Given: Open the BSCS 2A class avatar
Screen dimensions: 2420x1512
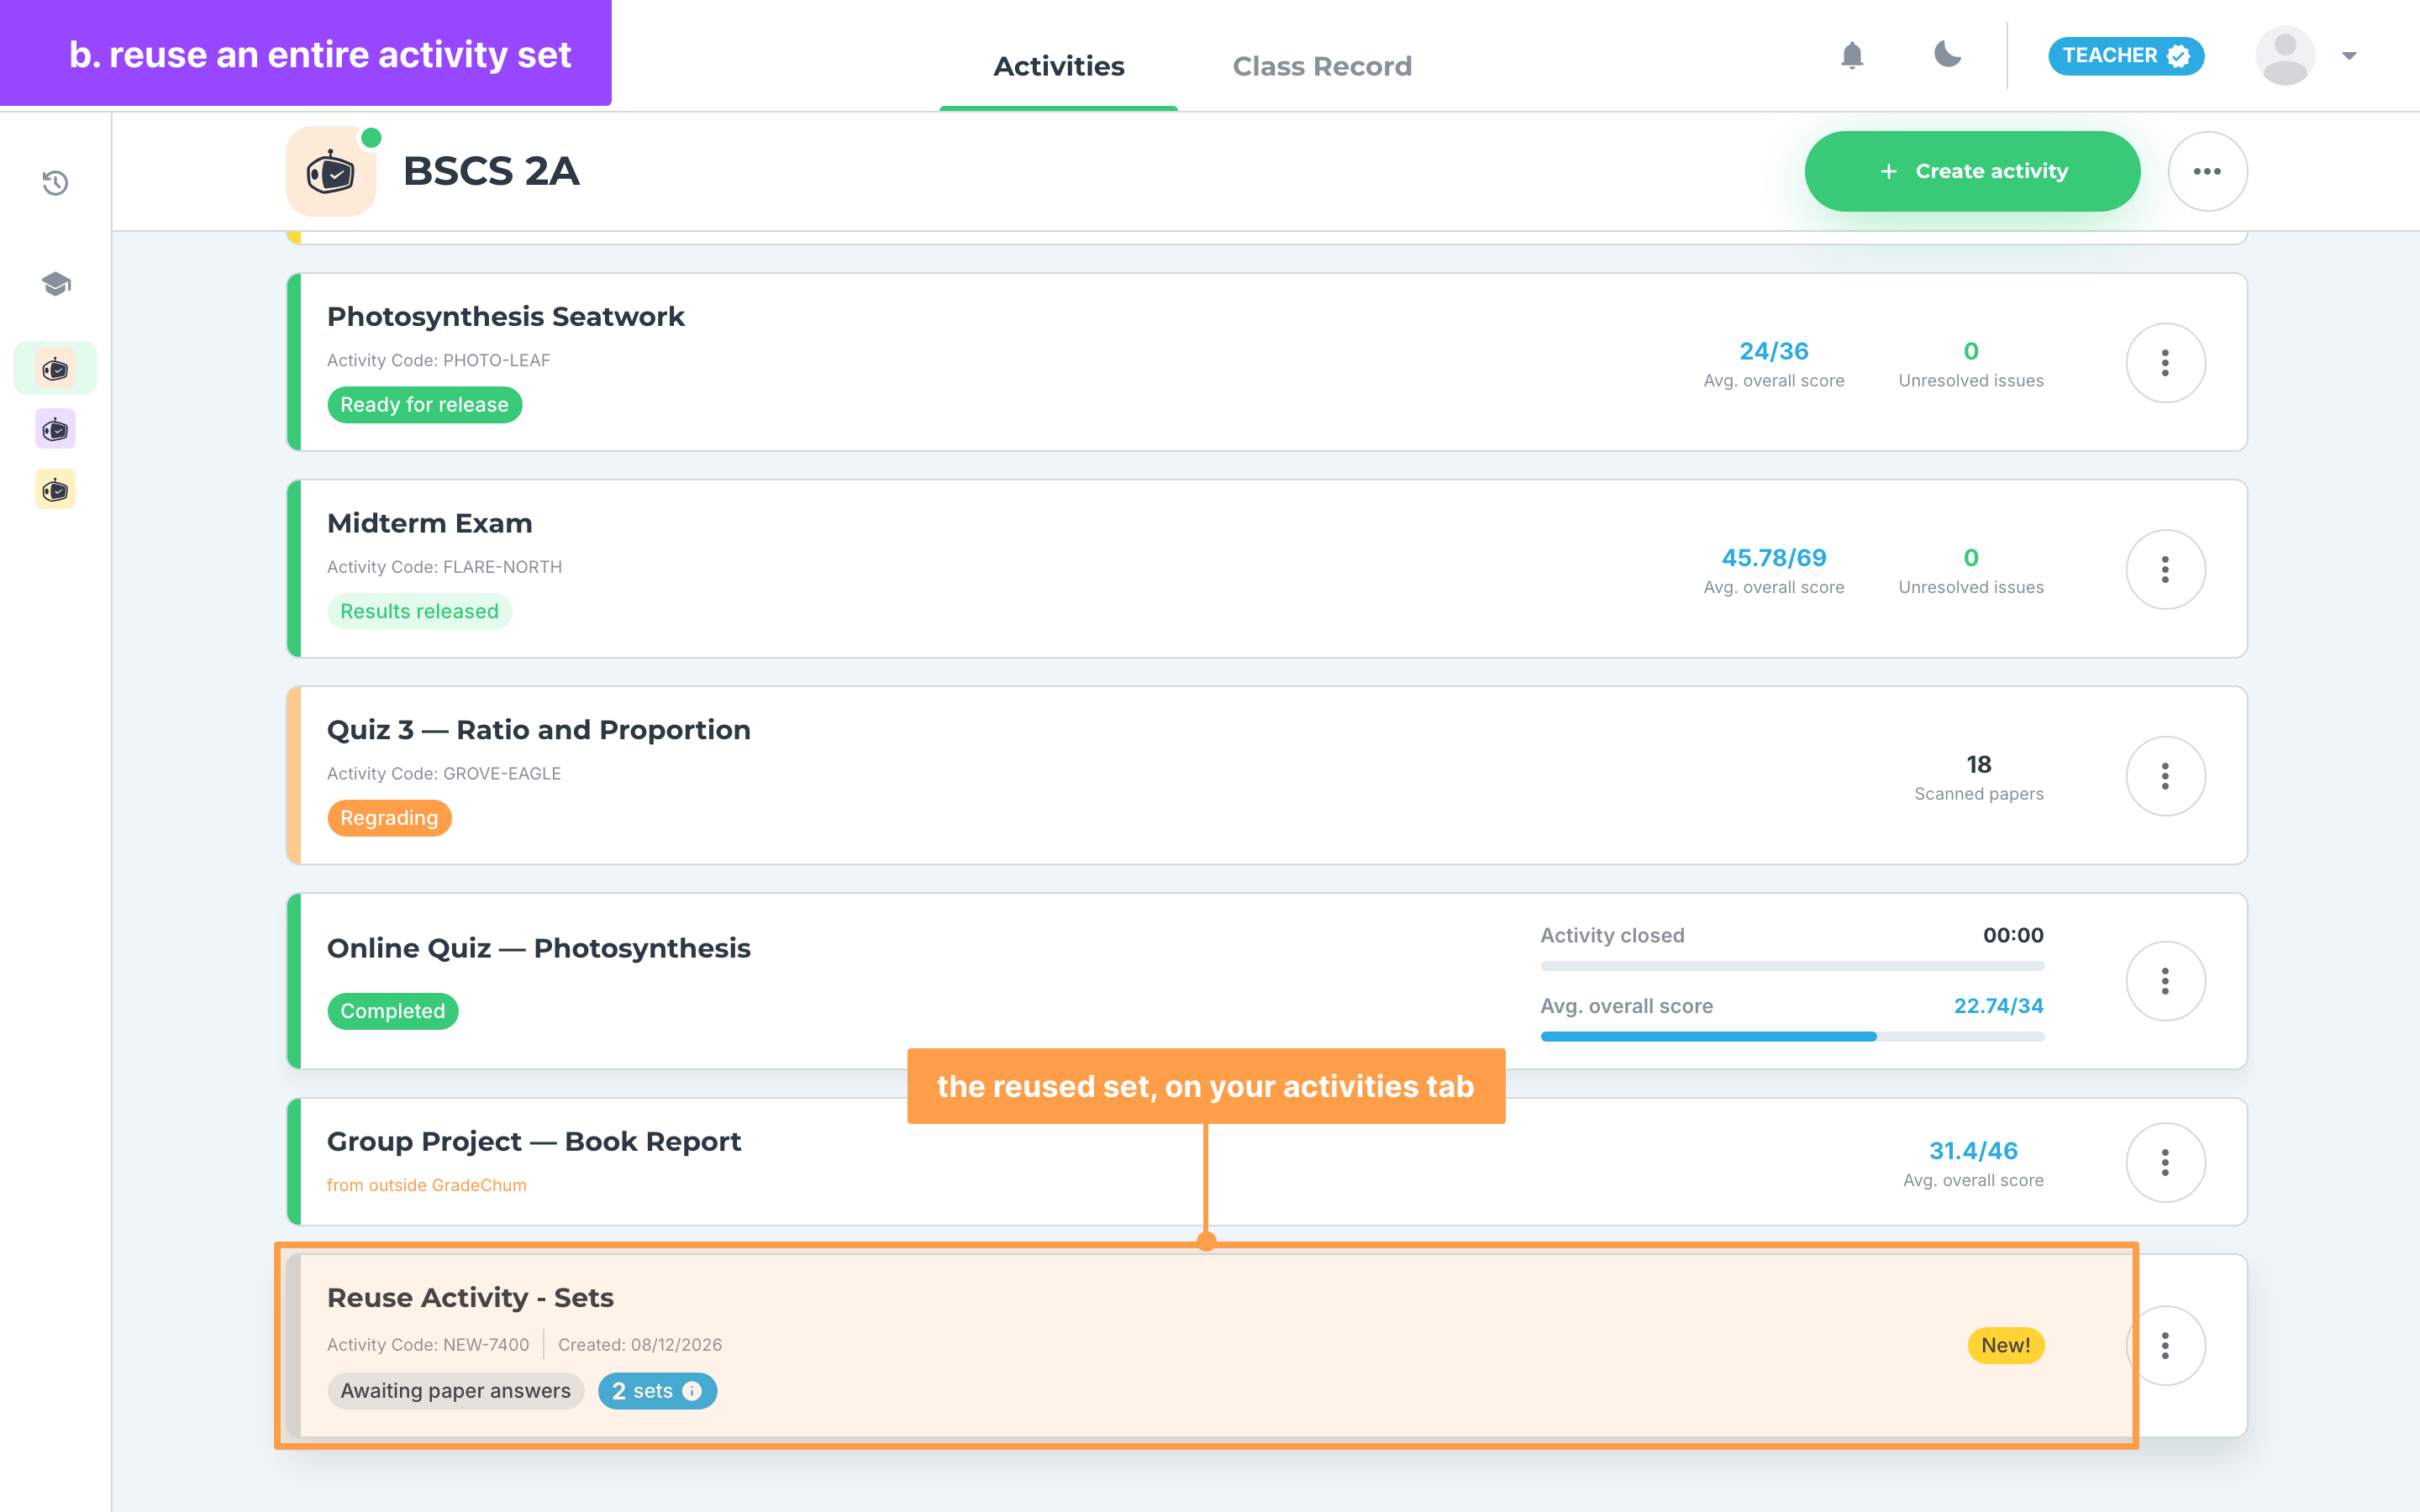Looking at the screenshot, I should (331, 171).
